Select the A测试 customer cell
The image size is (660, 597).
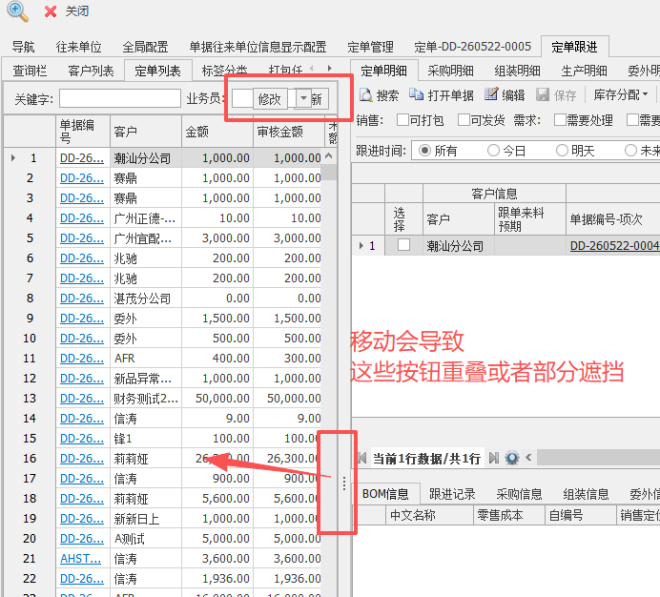[x=146, y=538]
